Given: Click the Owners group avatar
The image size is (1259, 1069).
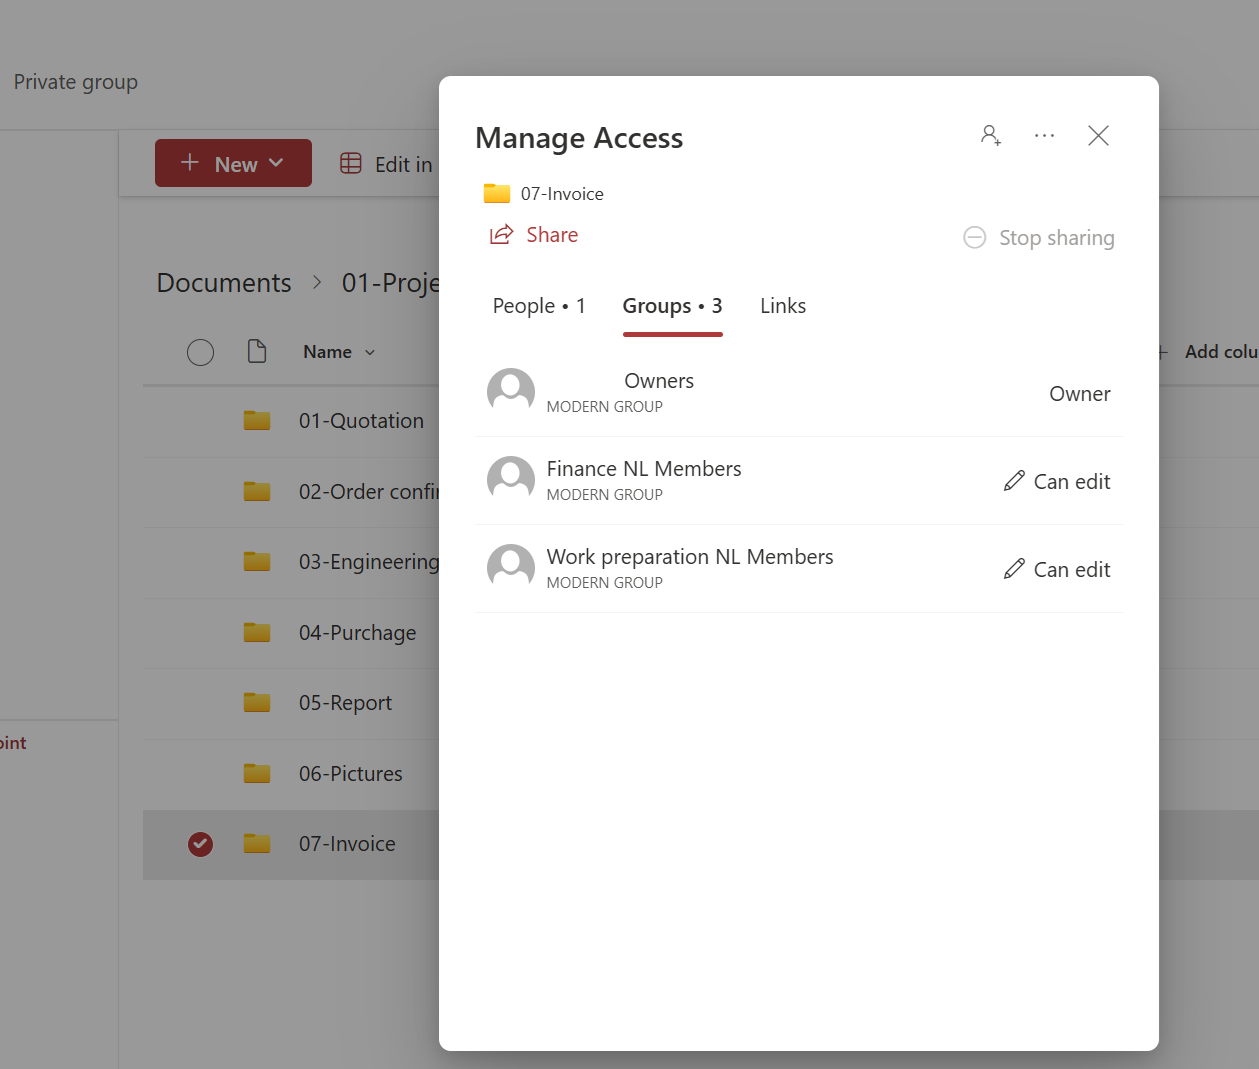Looking at the screenshot, I should click(x=510, y=392).
